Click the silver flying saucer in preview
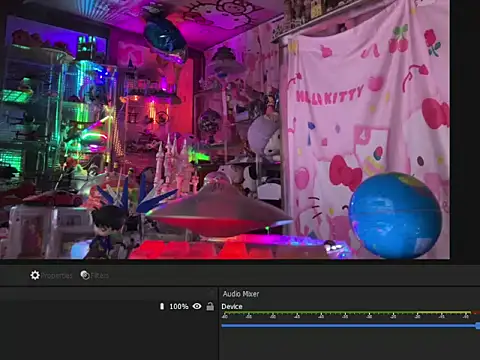Viewport: 480px width, 360px height. [x=218, y=208]
